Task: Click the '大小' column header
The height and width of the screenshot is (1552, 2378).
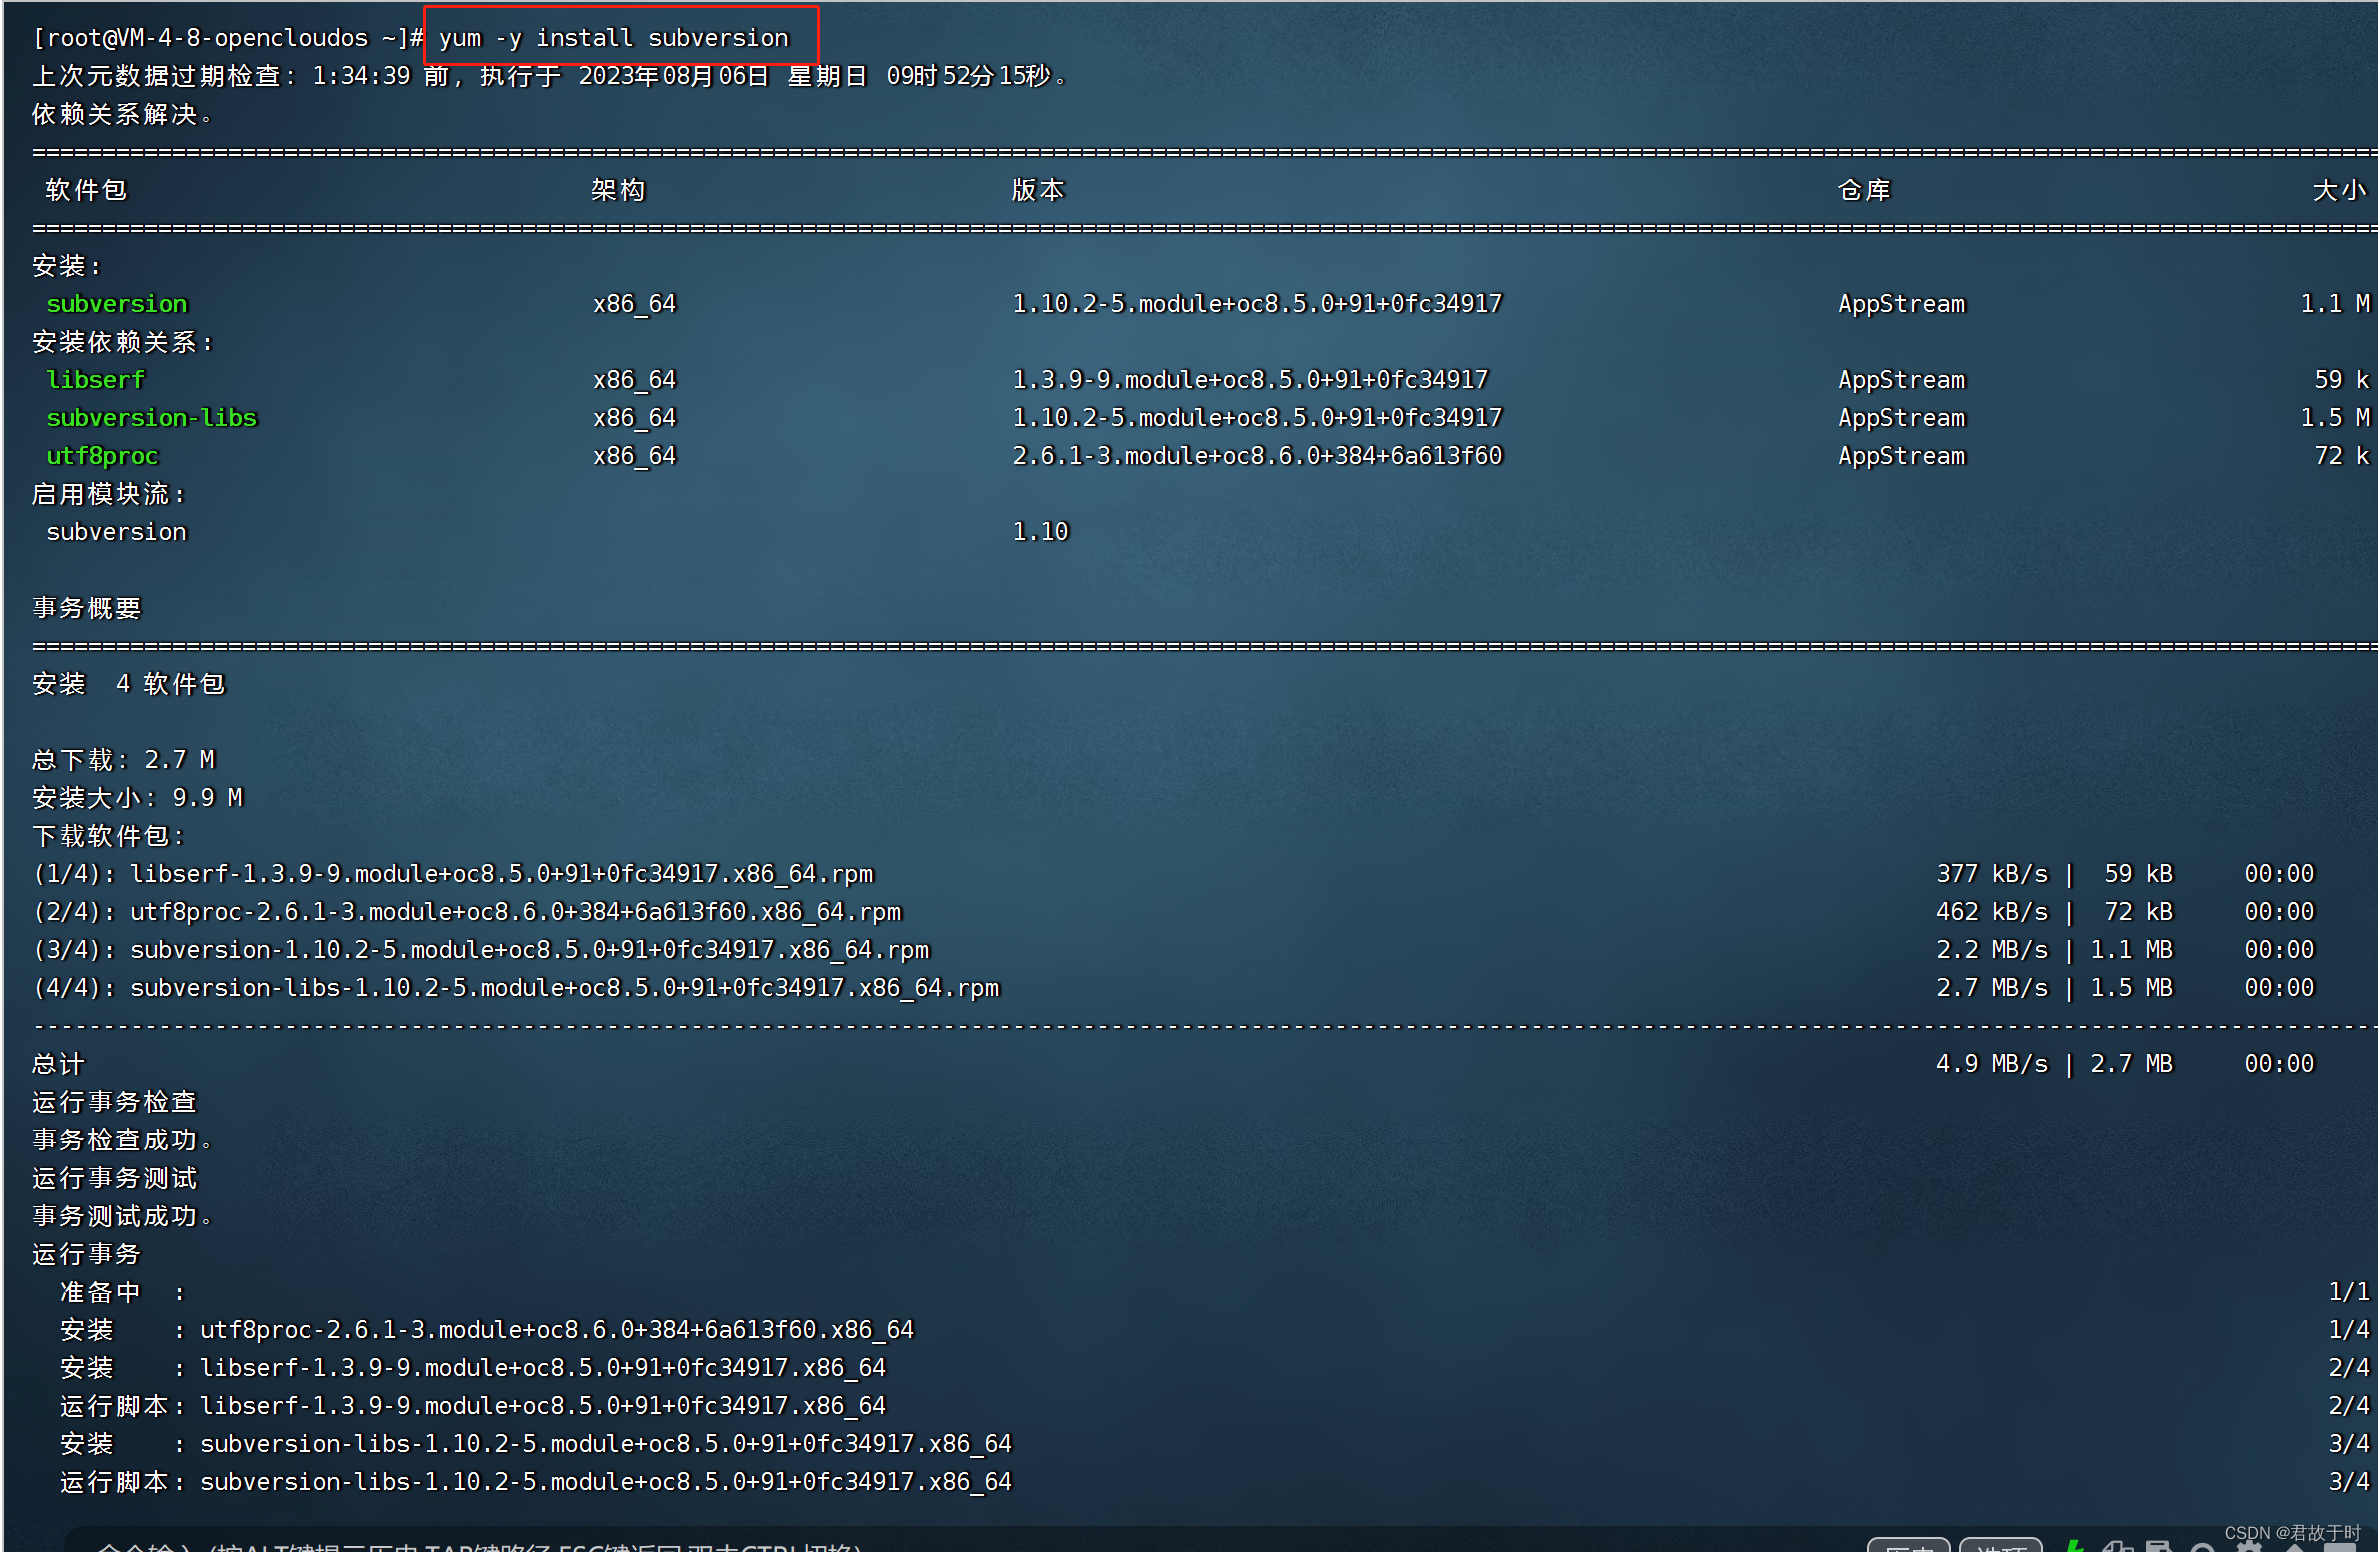Action: point(2340,190)
